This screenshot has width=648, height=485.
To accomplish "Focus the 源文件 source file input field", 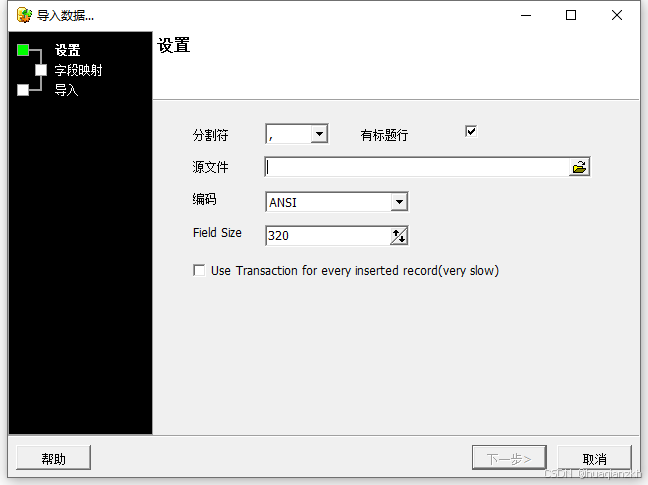I will tap(417, 167).
